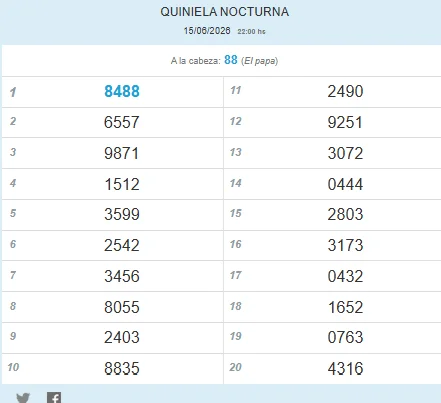Click number 3599 in row 5
Viewport: 441px width, 403px height.
point(122,214)
